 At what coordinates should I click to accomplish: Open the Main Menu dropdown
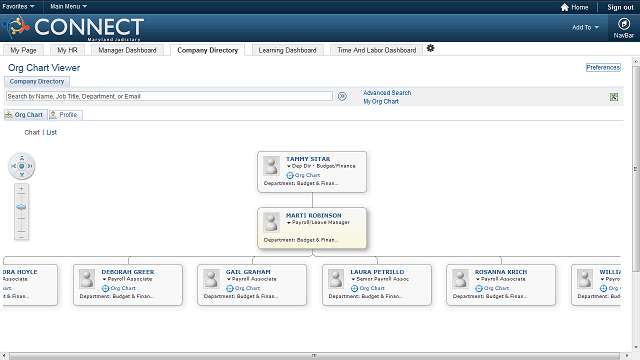click(69, 7)
